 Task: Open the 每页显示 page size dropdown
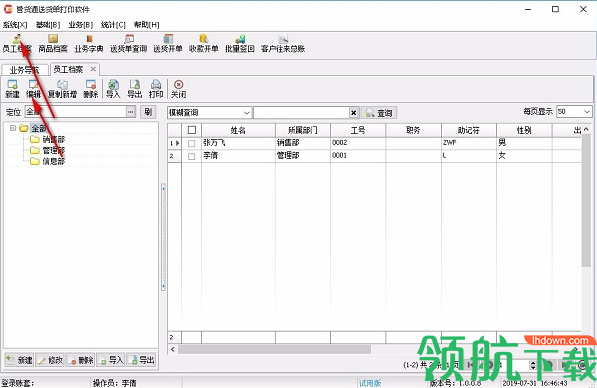(587, 112)
